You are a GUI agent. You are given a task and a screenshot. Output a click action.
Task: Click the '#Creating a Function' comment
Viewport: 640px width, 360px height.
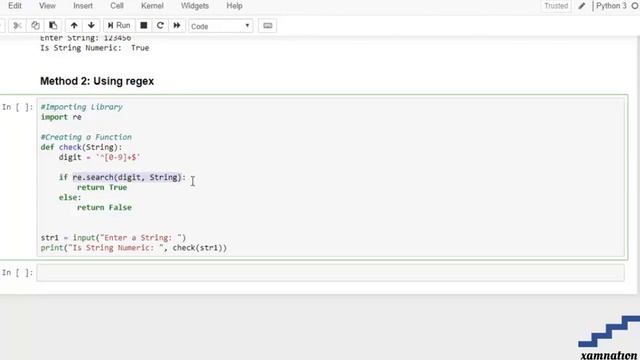[x=86, y=137]
